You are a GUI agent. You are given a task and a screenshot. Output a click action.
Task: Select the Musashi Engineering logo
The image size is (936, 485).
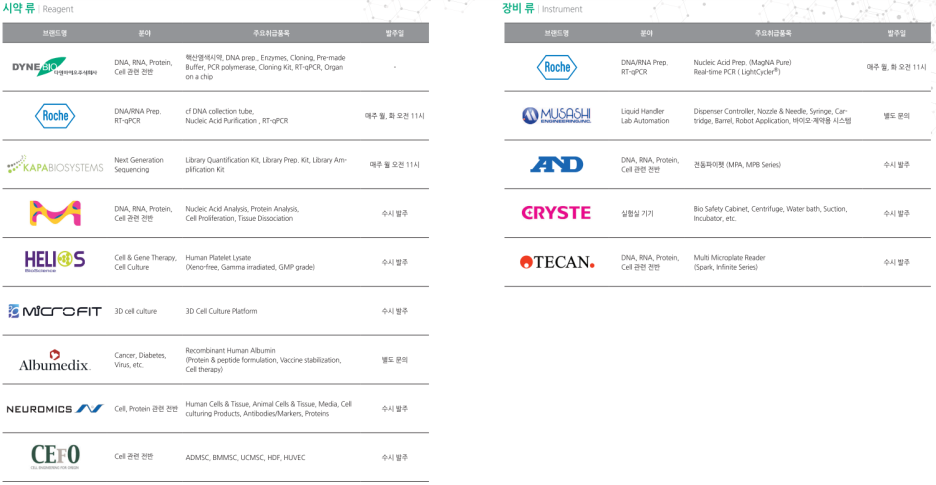pyautogui.click(x=556, y=116)
